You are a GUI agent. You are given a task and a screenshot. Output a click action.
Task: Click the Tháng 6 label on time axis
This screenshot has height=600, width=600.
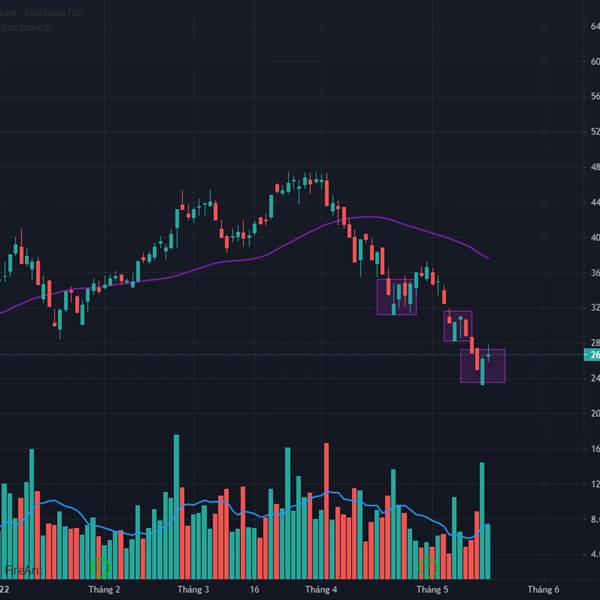click(543, 589)
